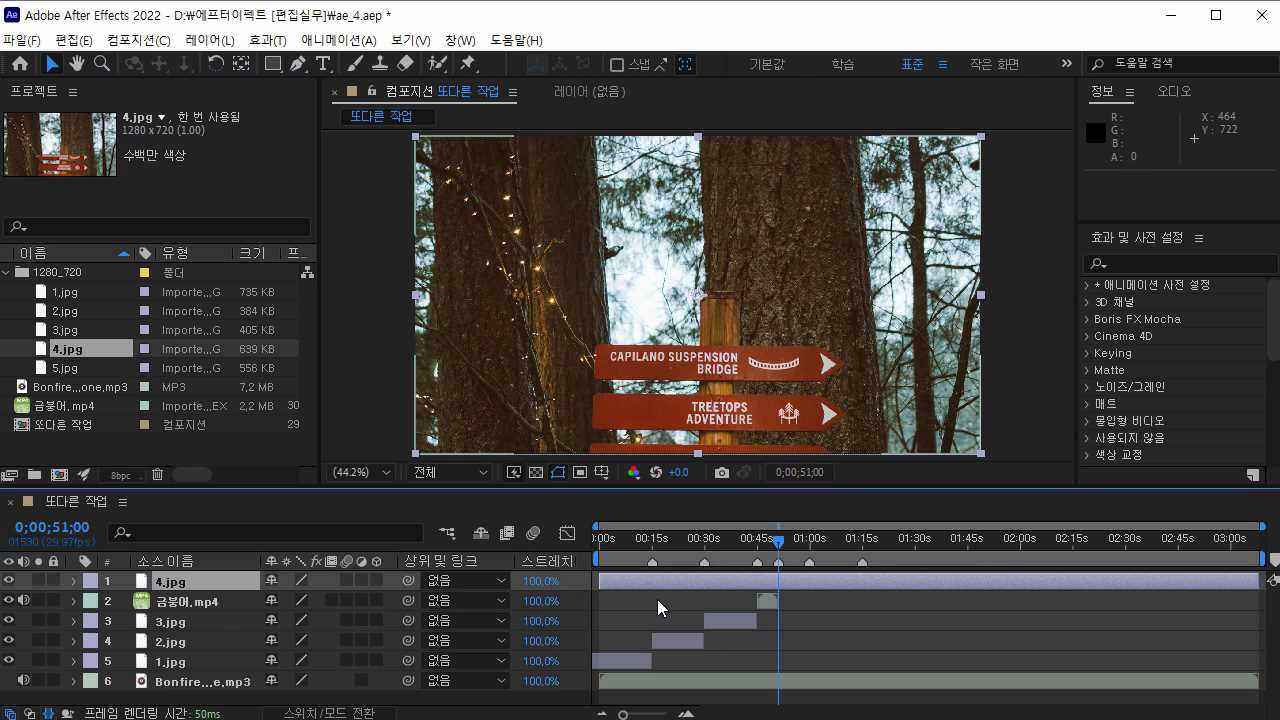This screenshot has height=720, width=1280.
Task: Select the Rotation tool
Action: [x=215, y=64]
